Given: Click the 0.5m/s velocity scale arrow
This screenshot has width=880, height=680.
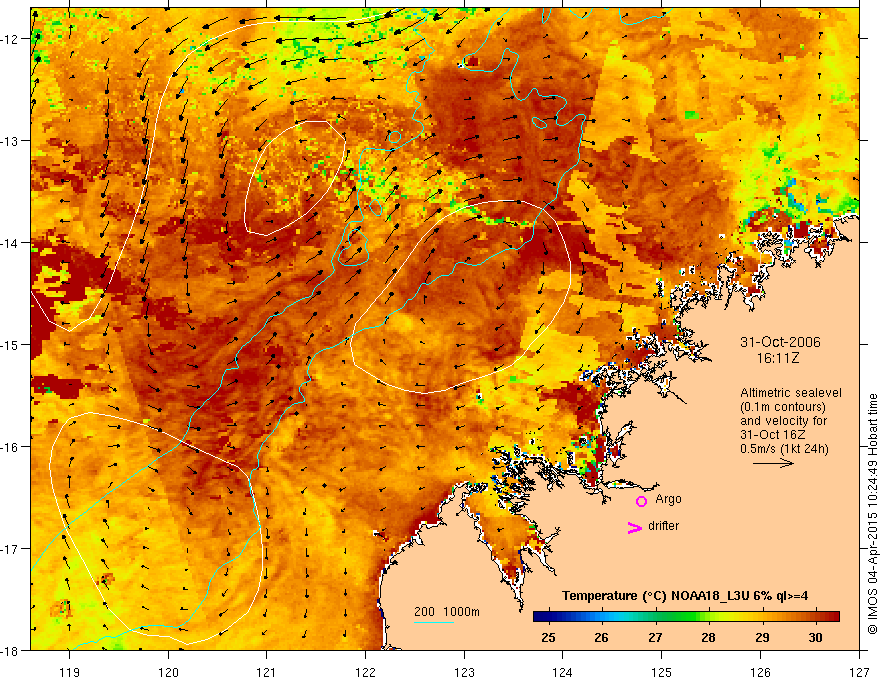Looking at the screenshot, I should click(x=773, y=463).
